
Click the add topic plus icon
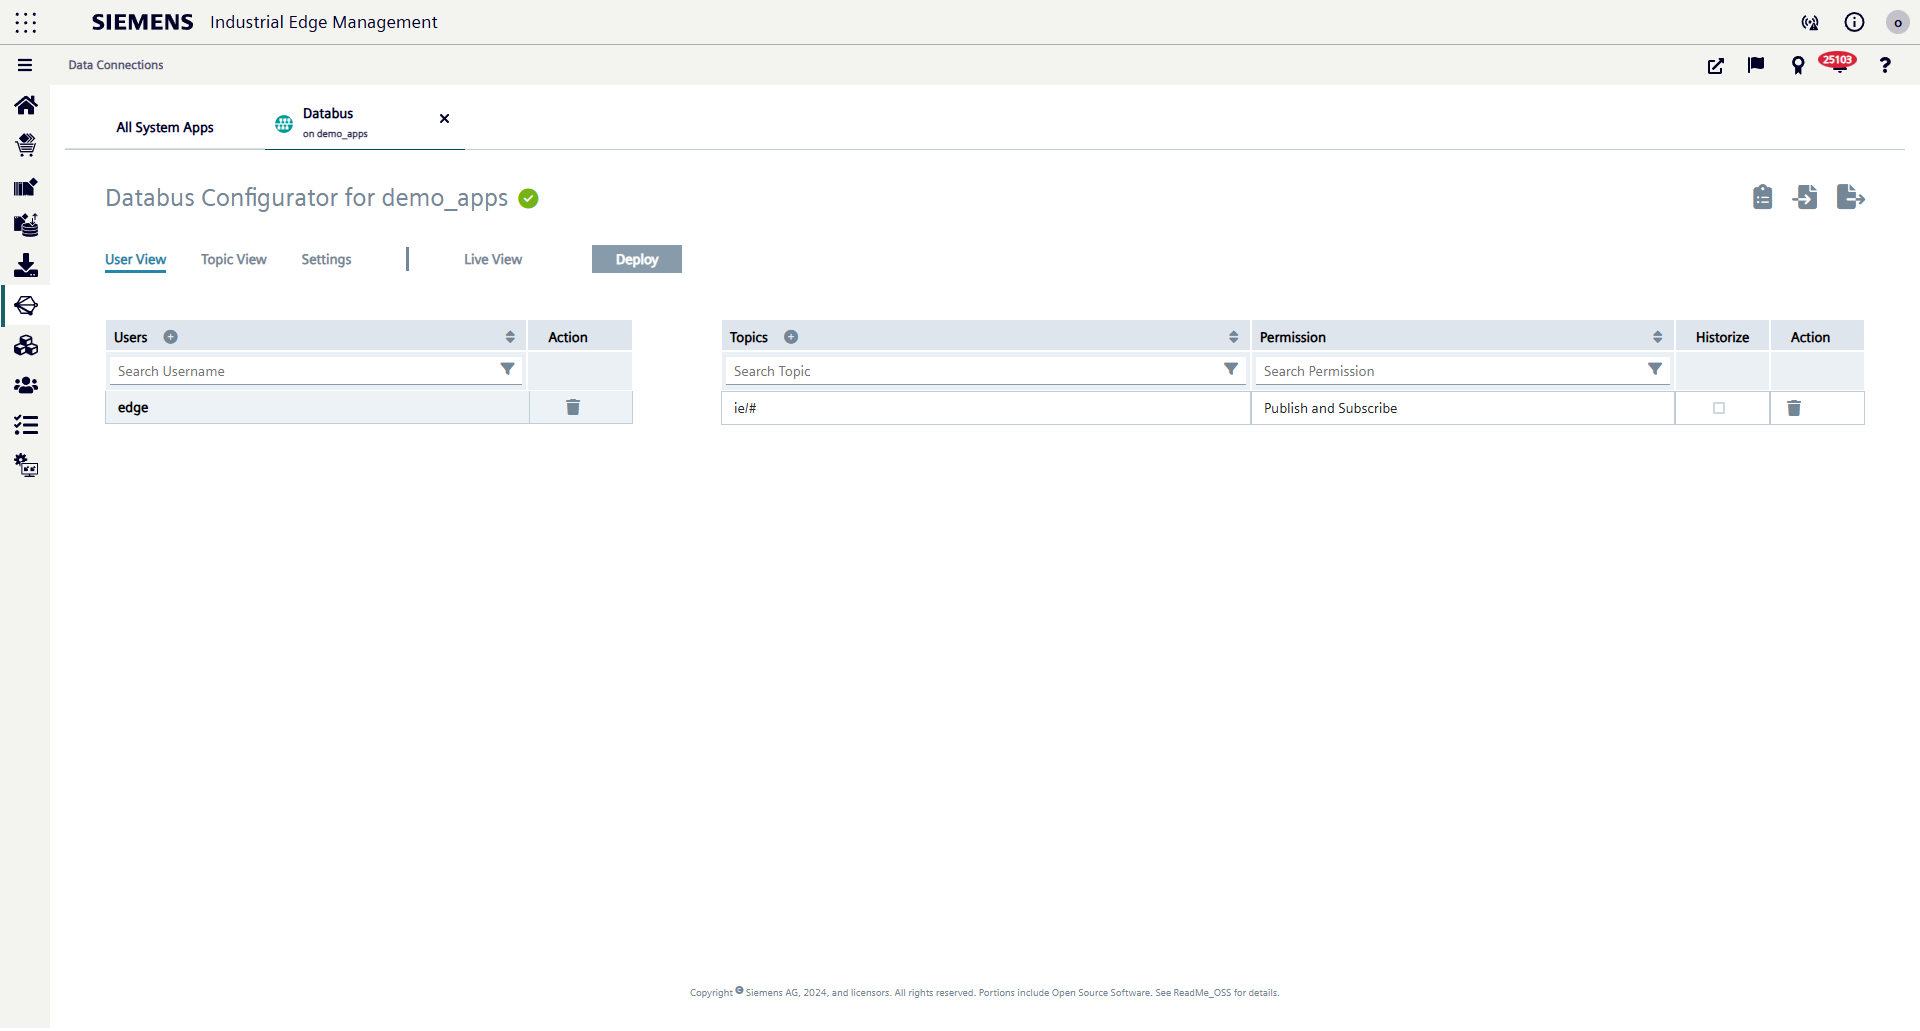(x=791, y=337)
